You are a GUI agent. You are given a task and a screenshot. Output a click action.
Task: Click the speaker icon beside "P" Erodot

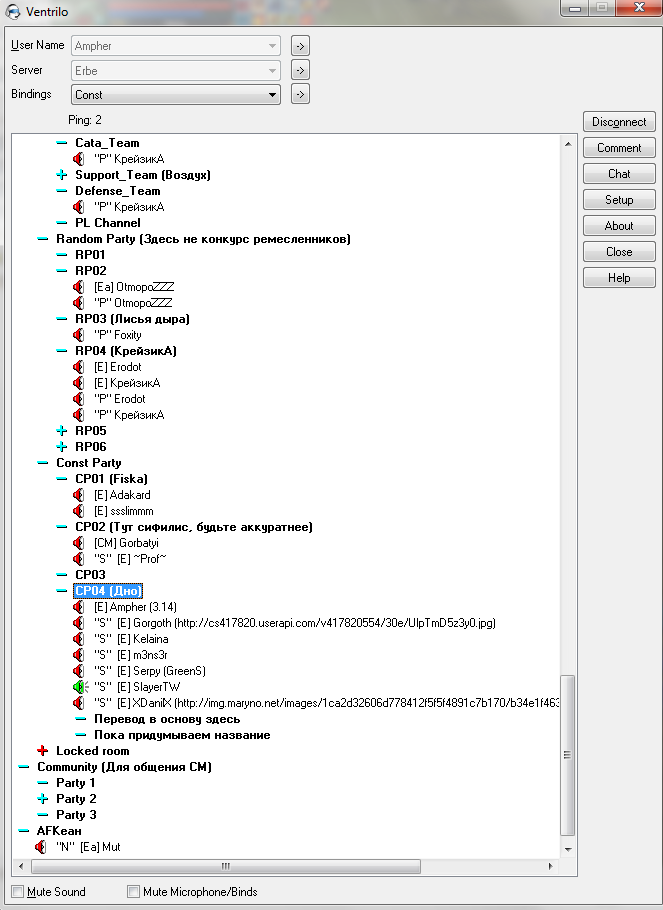pos(78,399)
